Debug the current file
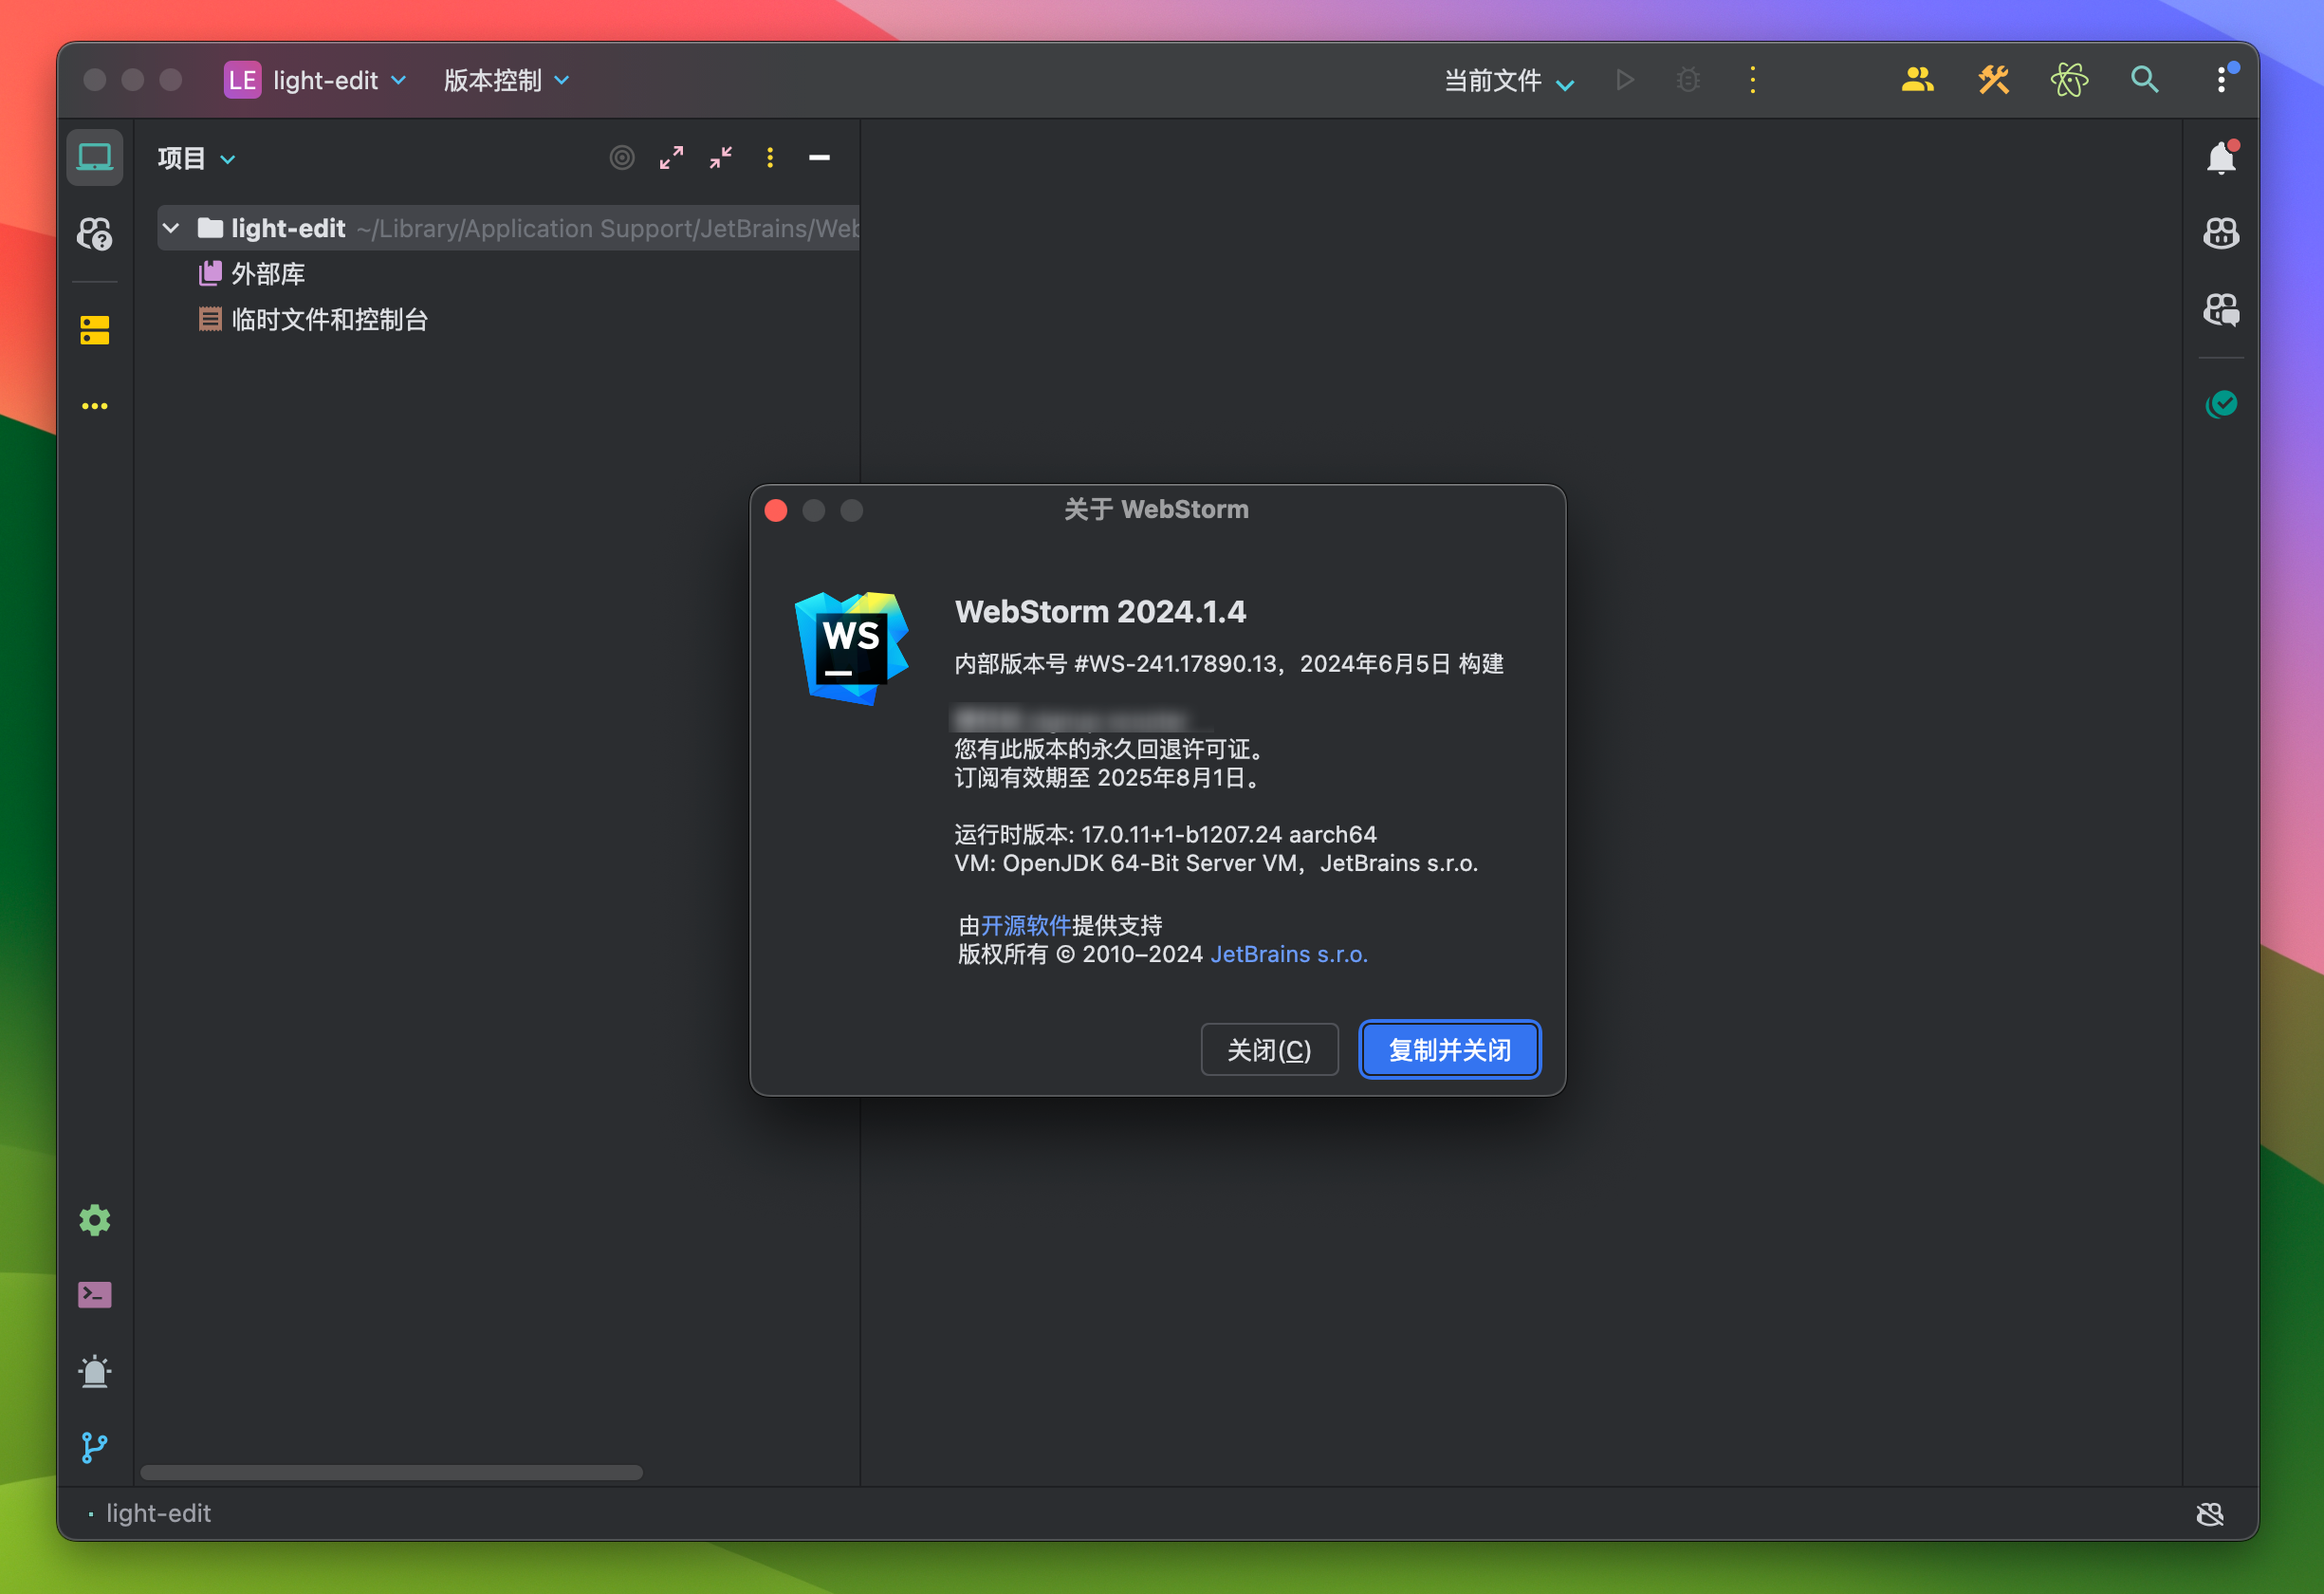The width and height of the screenshot is (2324, 1594). 1688,80
